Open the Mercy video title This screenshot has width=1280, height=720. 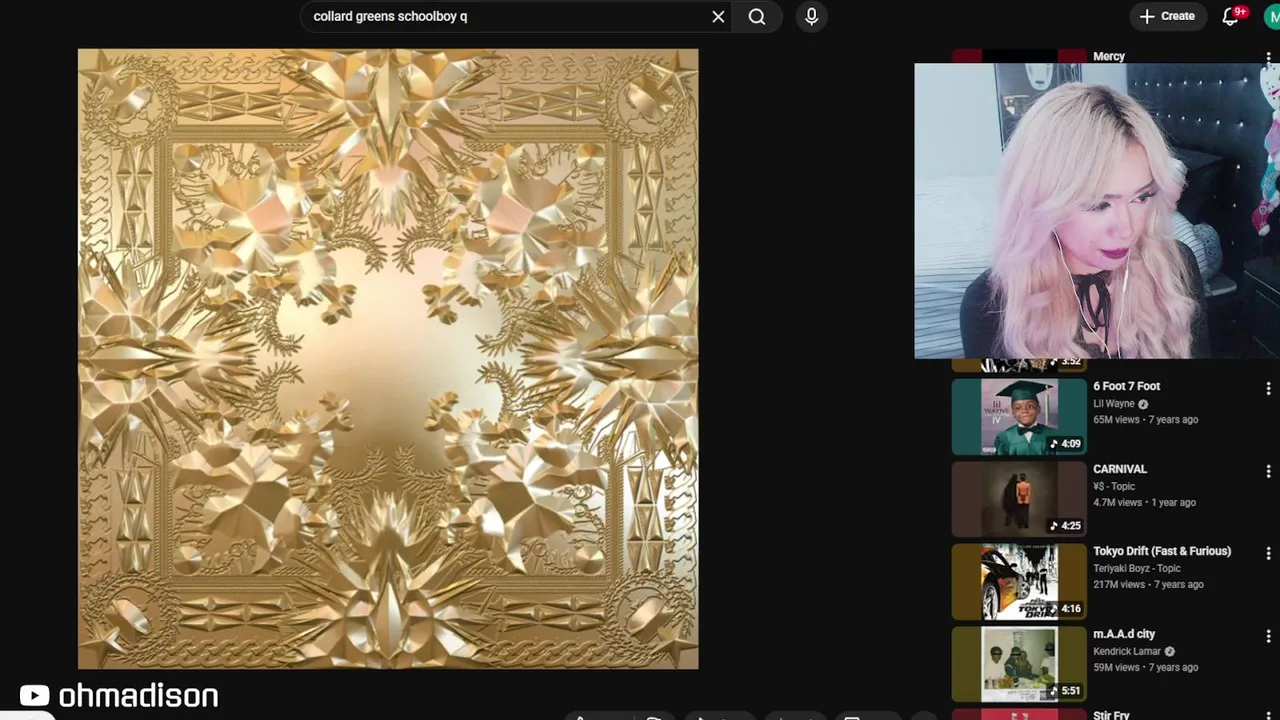[1109, 56]
